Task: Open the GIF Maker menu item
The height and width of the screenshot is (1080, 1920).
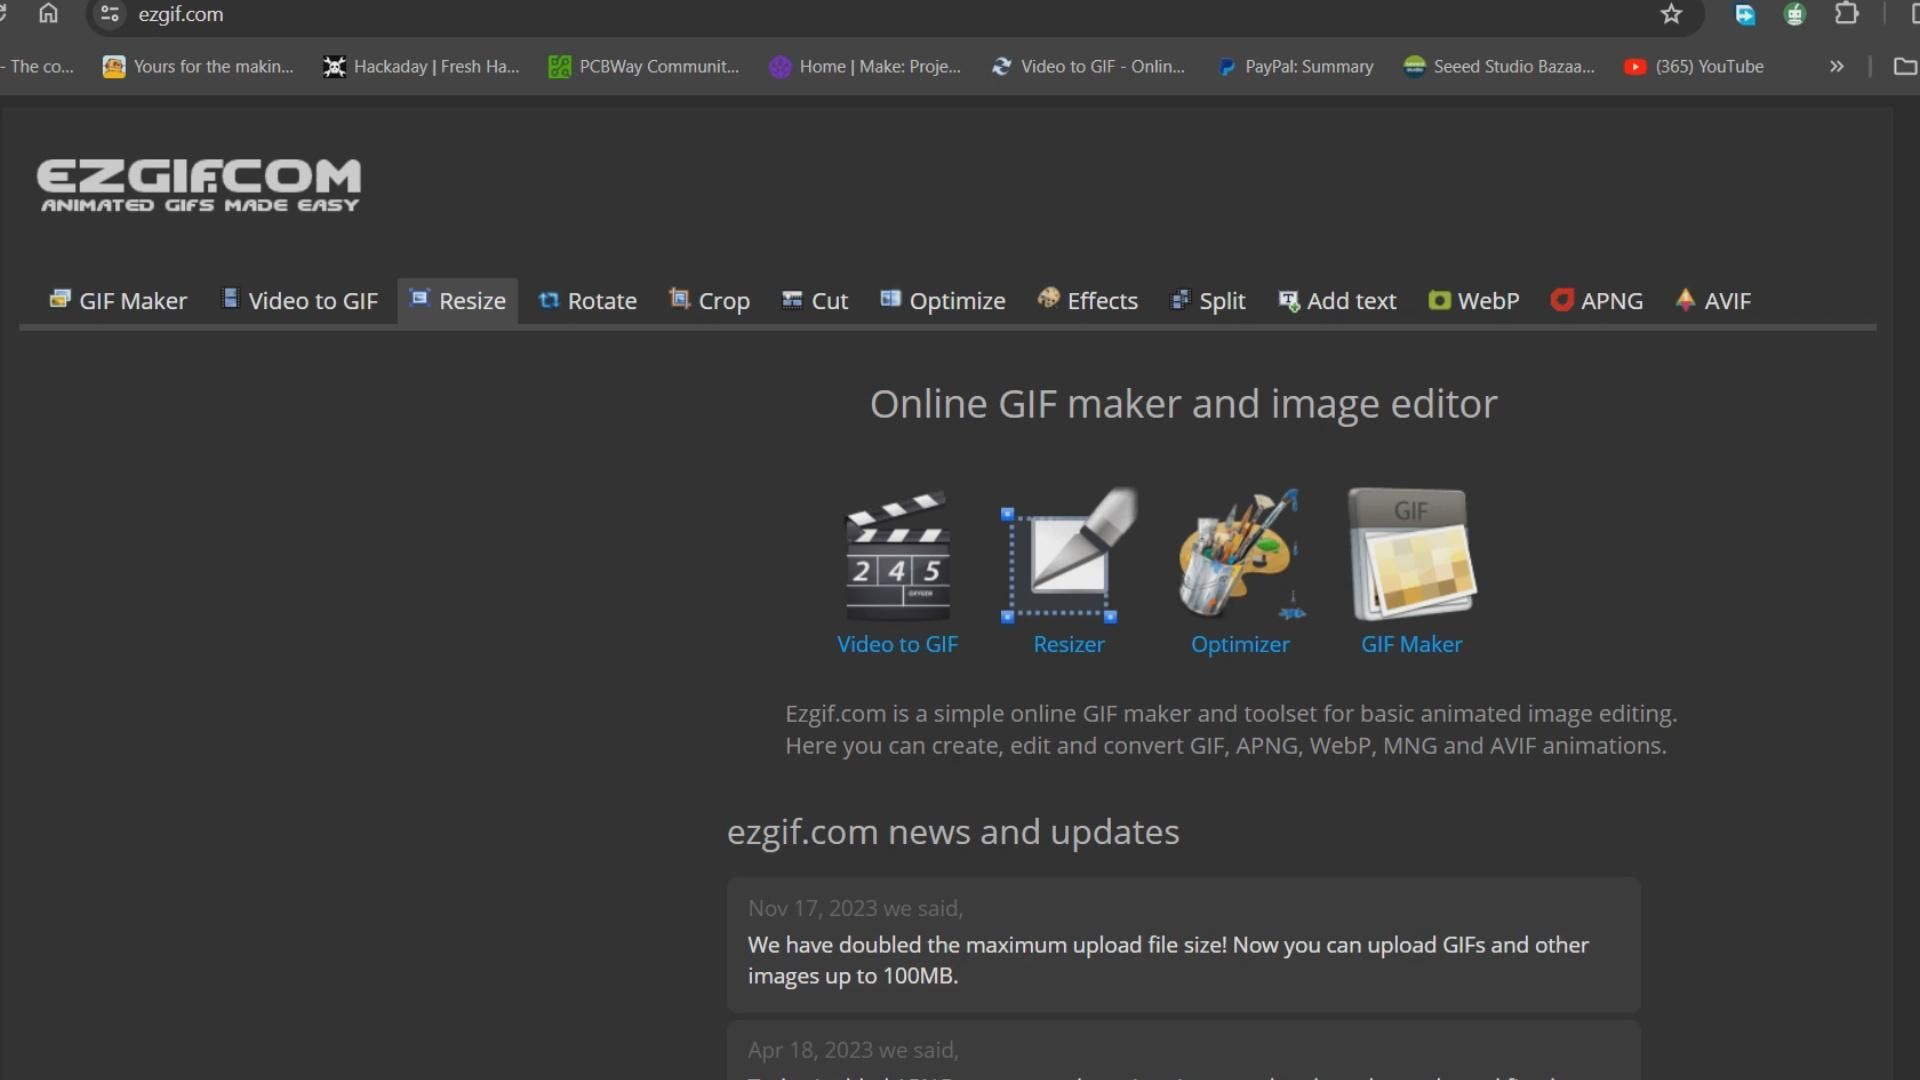Action: click(x=118, y=301)
